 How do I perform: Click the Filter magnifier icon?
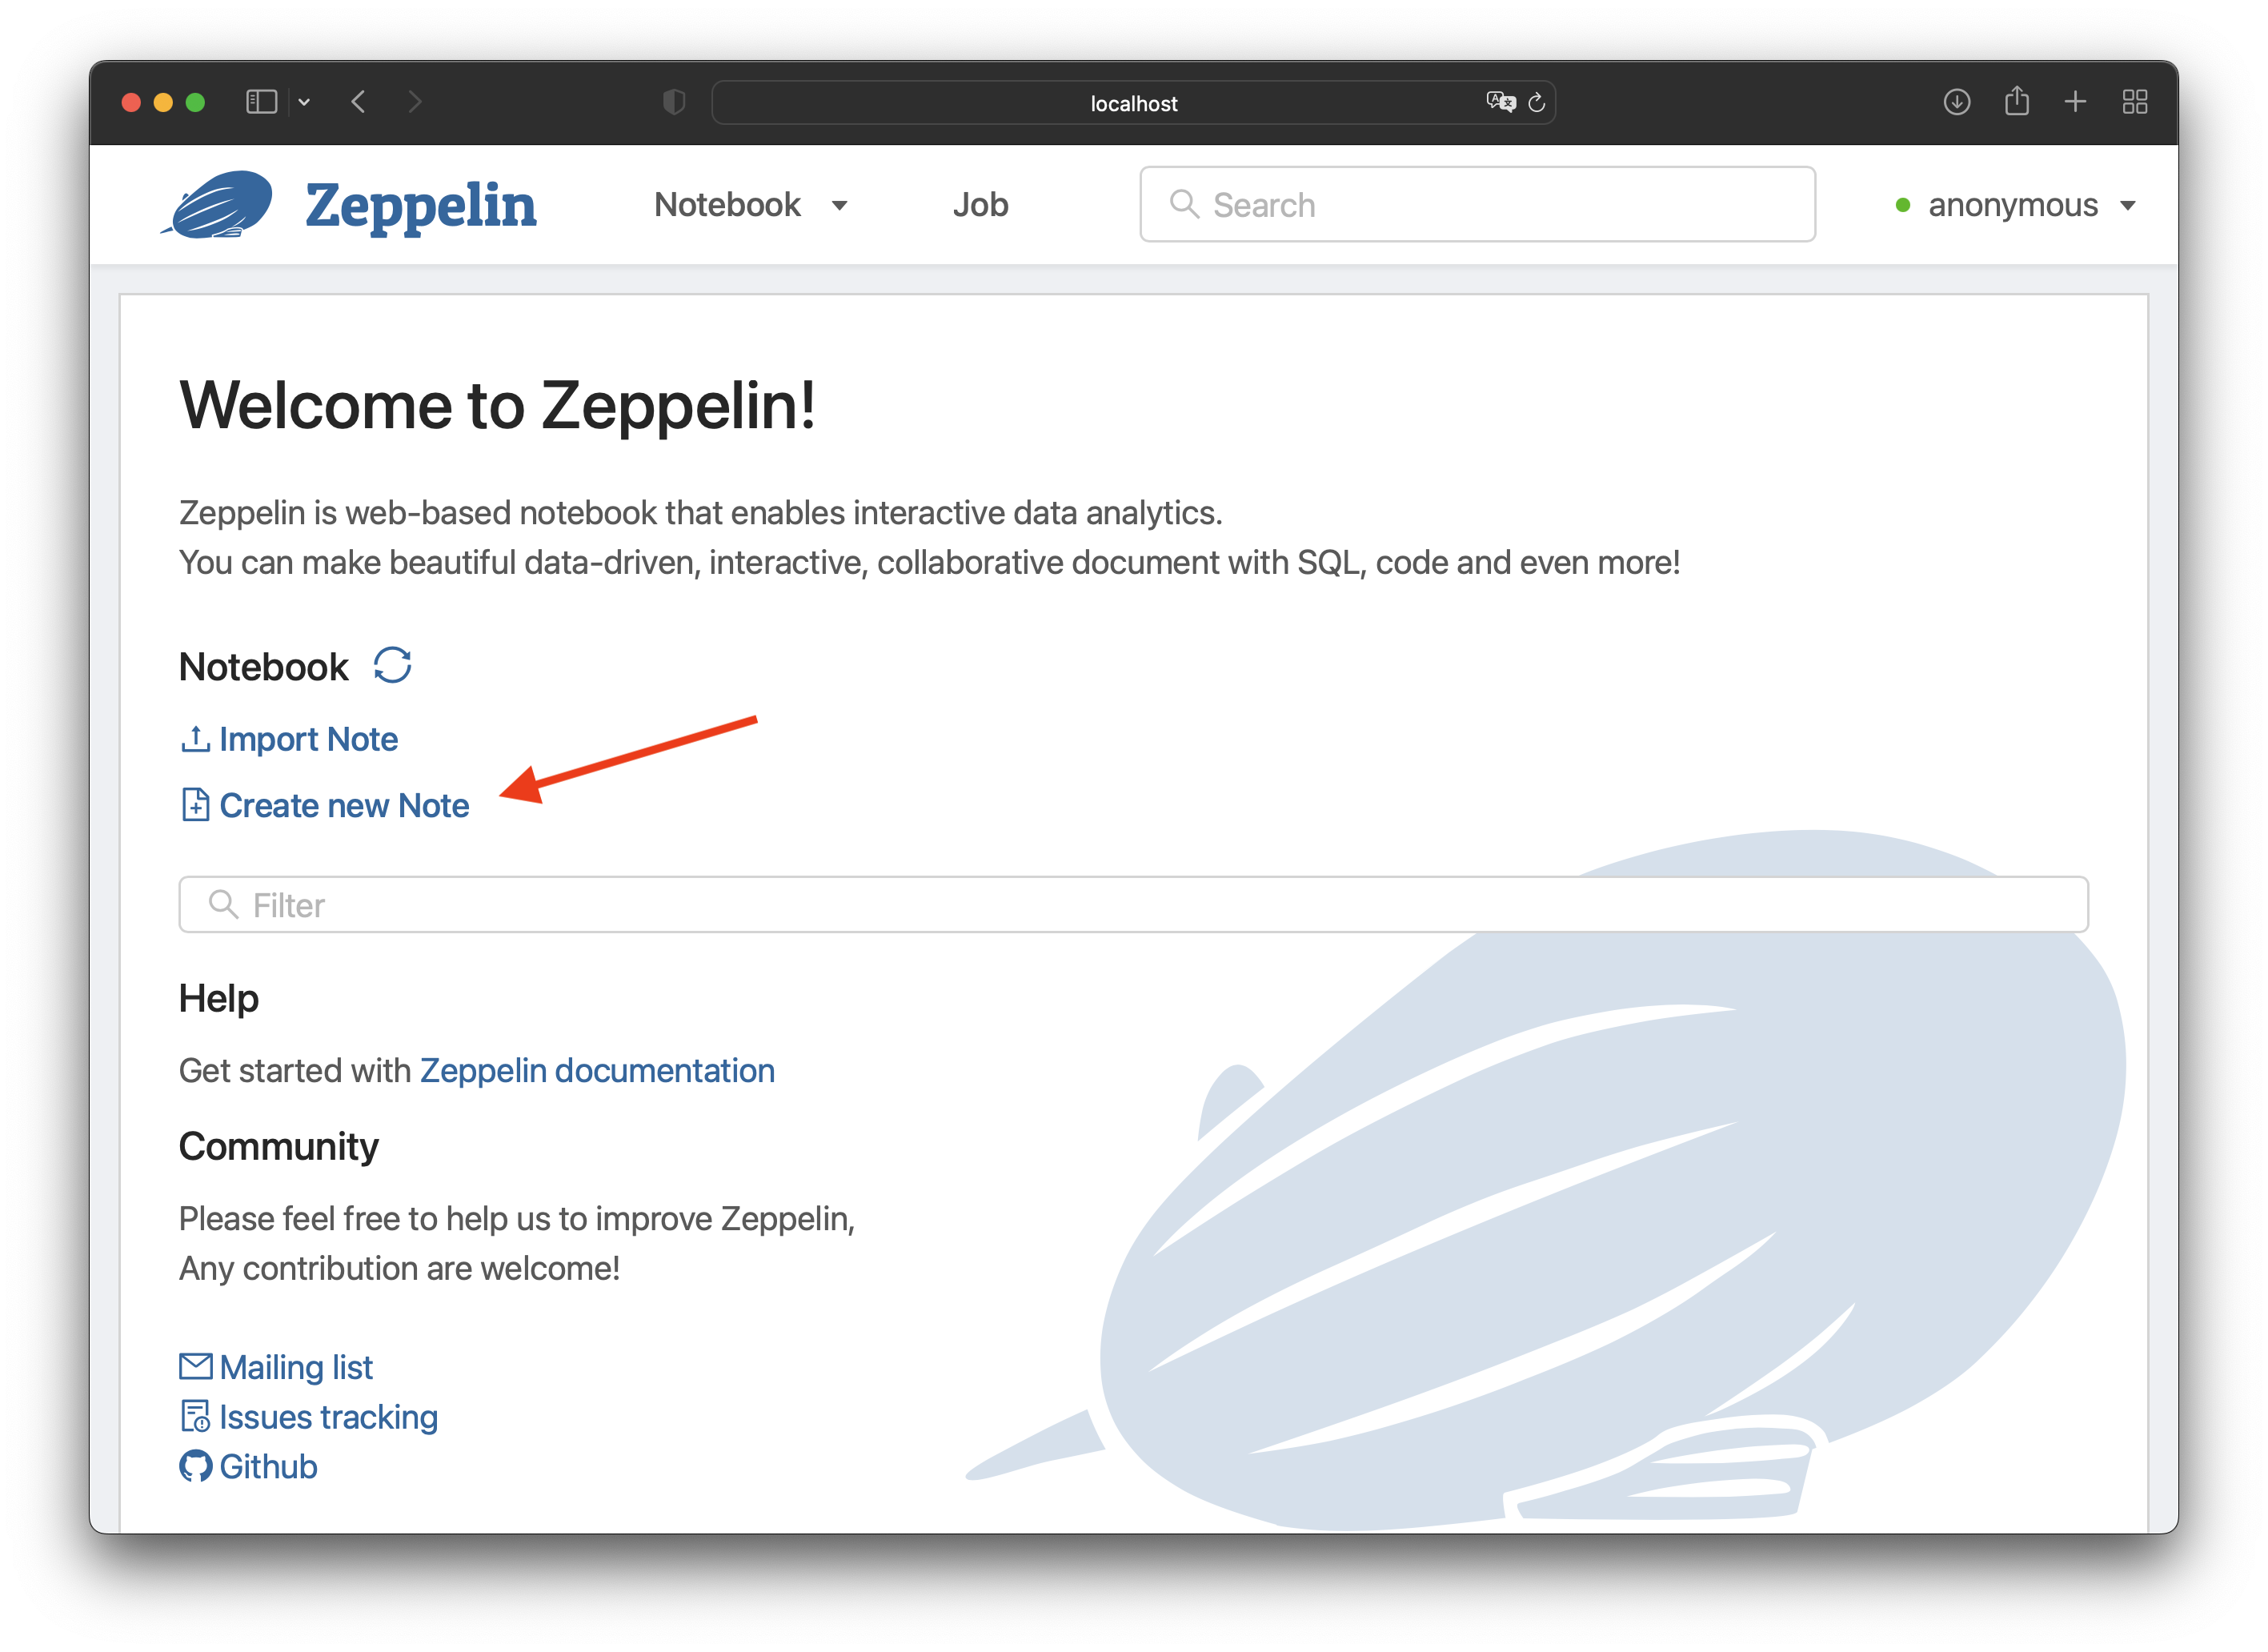[x=223, y=904]
